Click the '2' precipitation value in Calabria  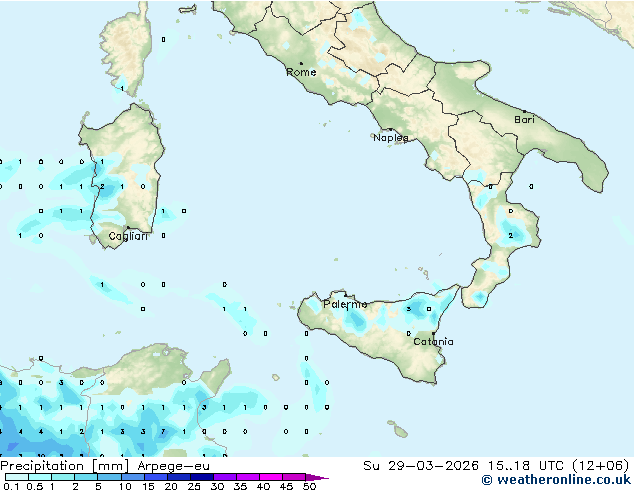(x=511, y=235)
